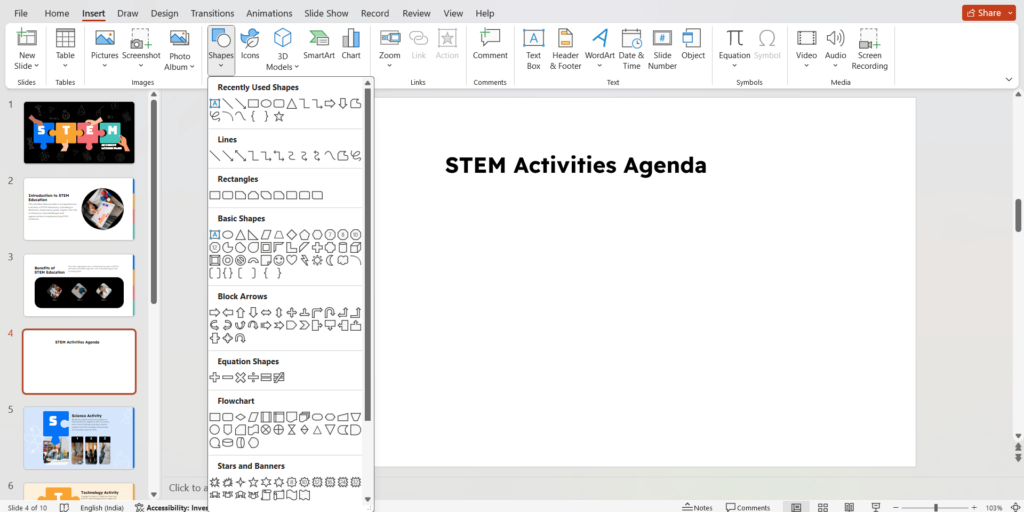
Task: Click the Share button
Action: [x=983, y=13]
